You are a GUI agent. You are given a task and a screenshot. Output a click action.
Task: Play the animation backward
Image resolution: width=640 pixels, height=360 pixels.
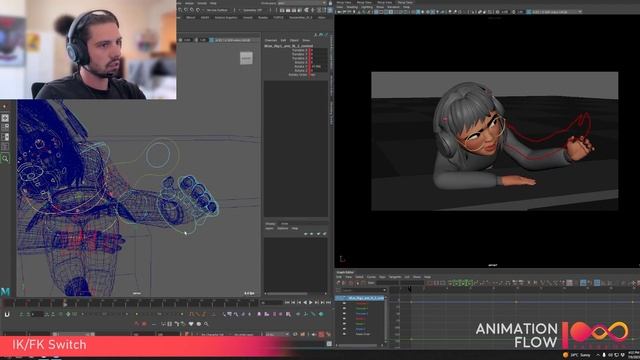click(x=305, y=302)
